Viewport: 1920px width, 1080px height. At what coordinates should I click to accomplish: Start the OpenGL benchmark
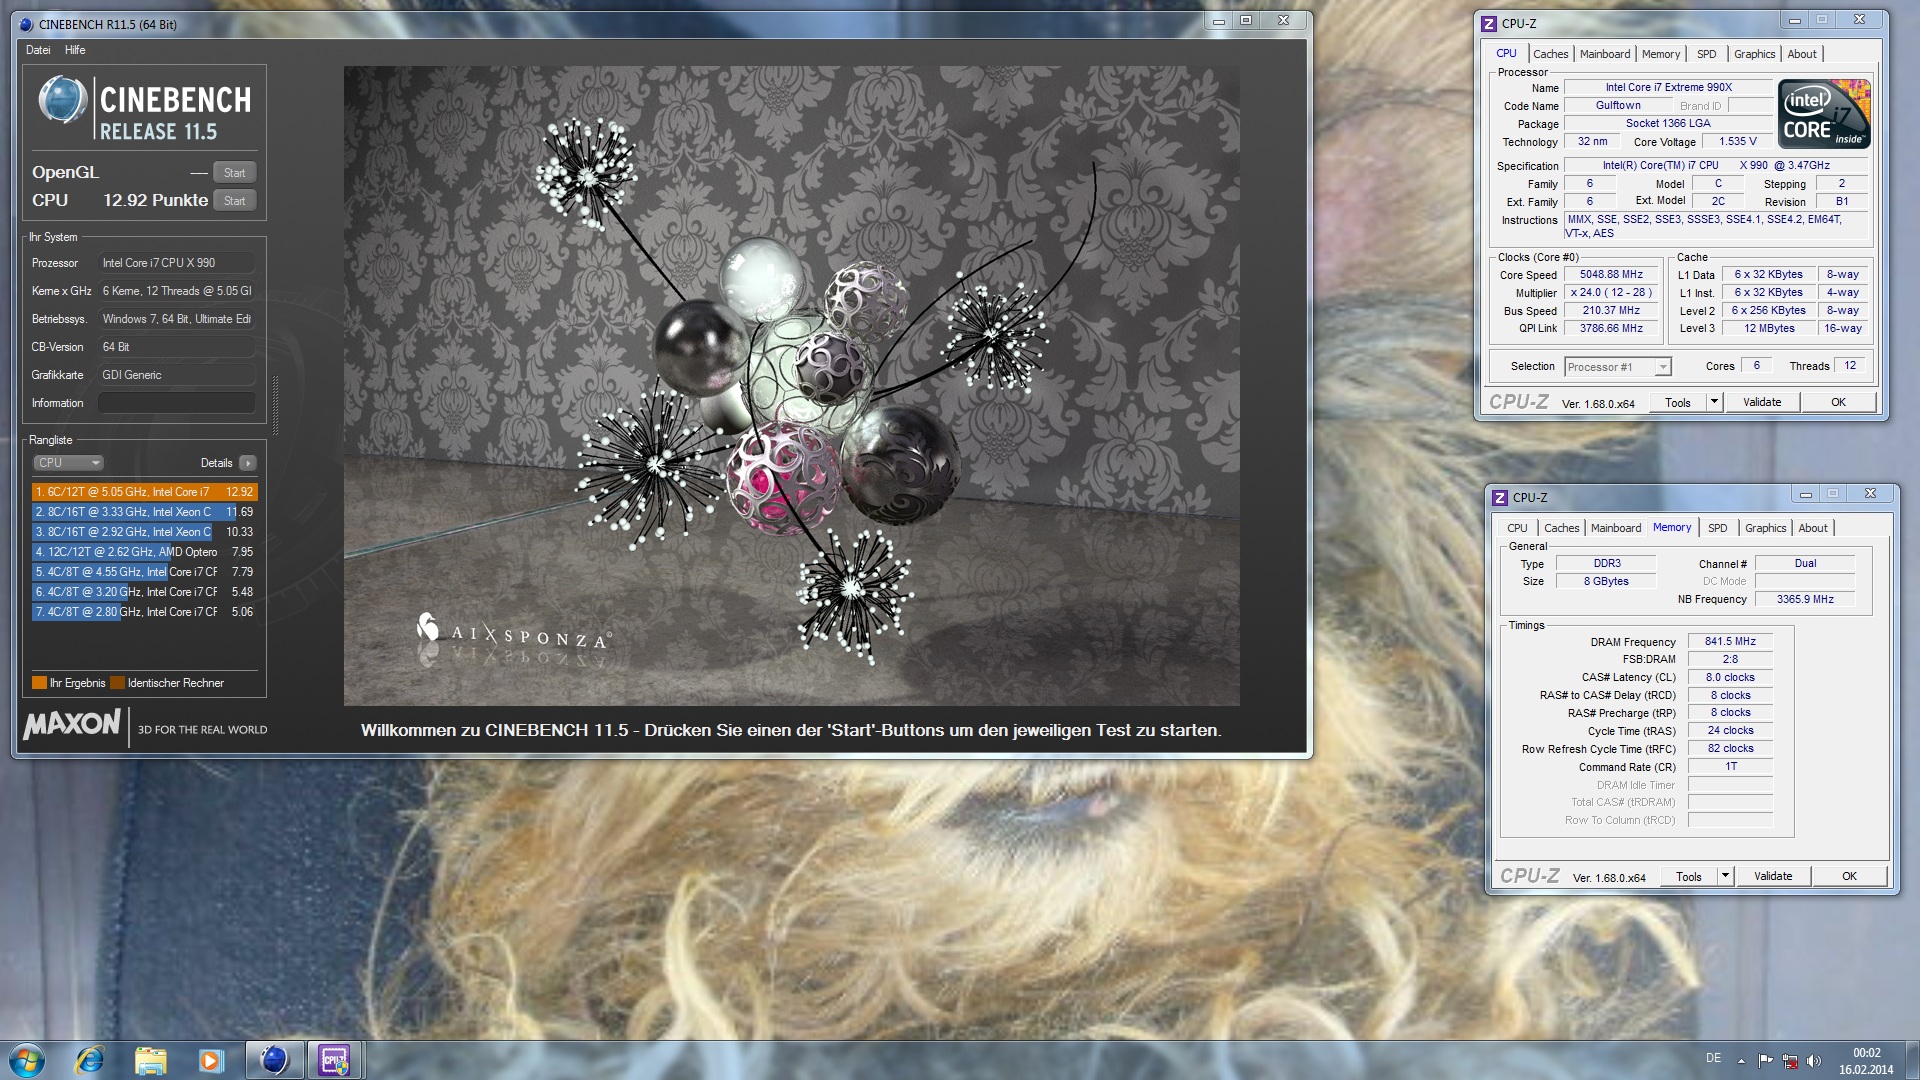tap(235, 172)
